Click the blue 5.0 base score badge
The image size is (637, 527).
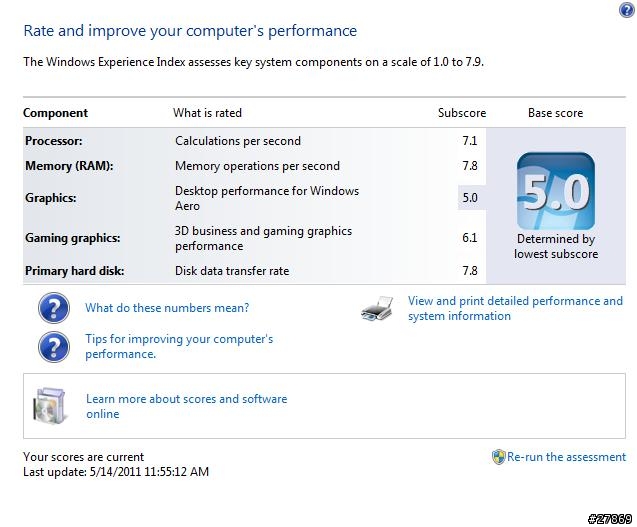point(555,191)
